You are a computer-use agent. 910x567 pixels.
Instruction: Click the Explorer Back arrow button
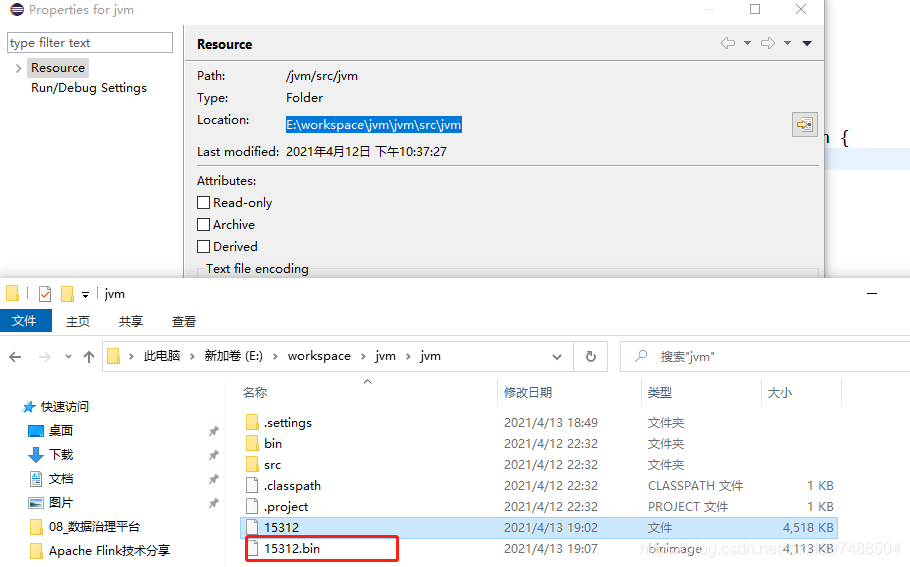tap(15, 357)
